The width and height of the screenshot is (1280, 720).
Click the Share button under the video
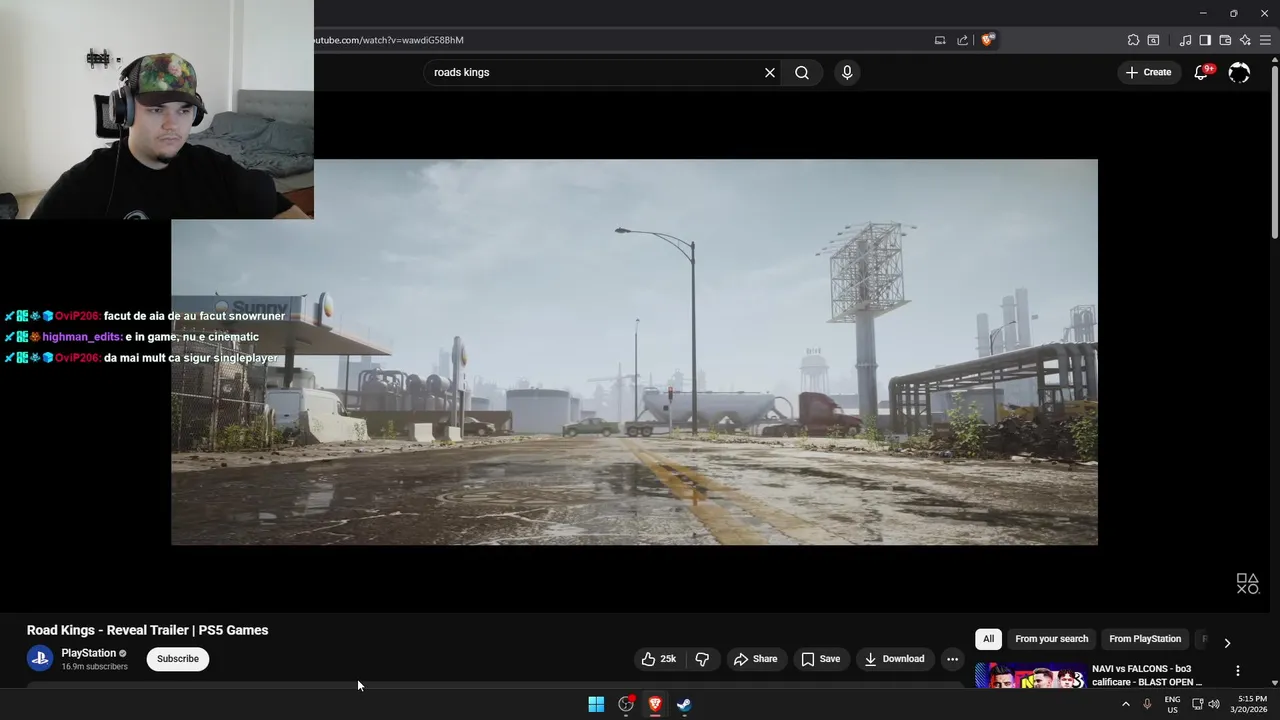pyautogui.click(x=755, y=659)
